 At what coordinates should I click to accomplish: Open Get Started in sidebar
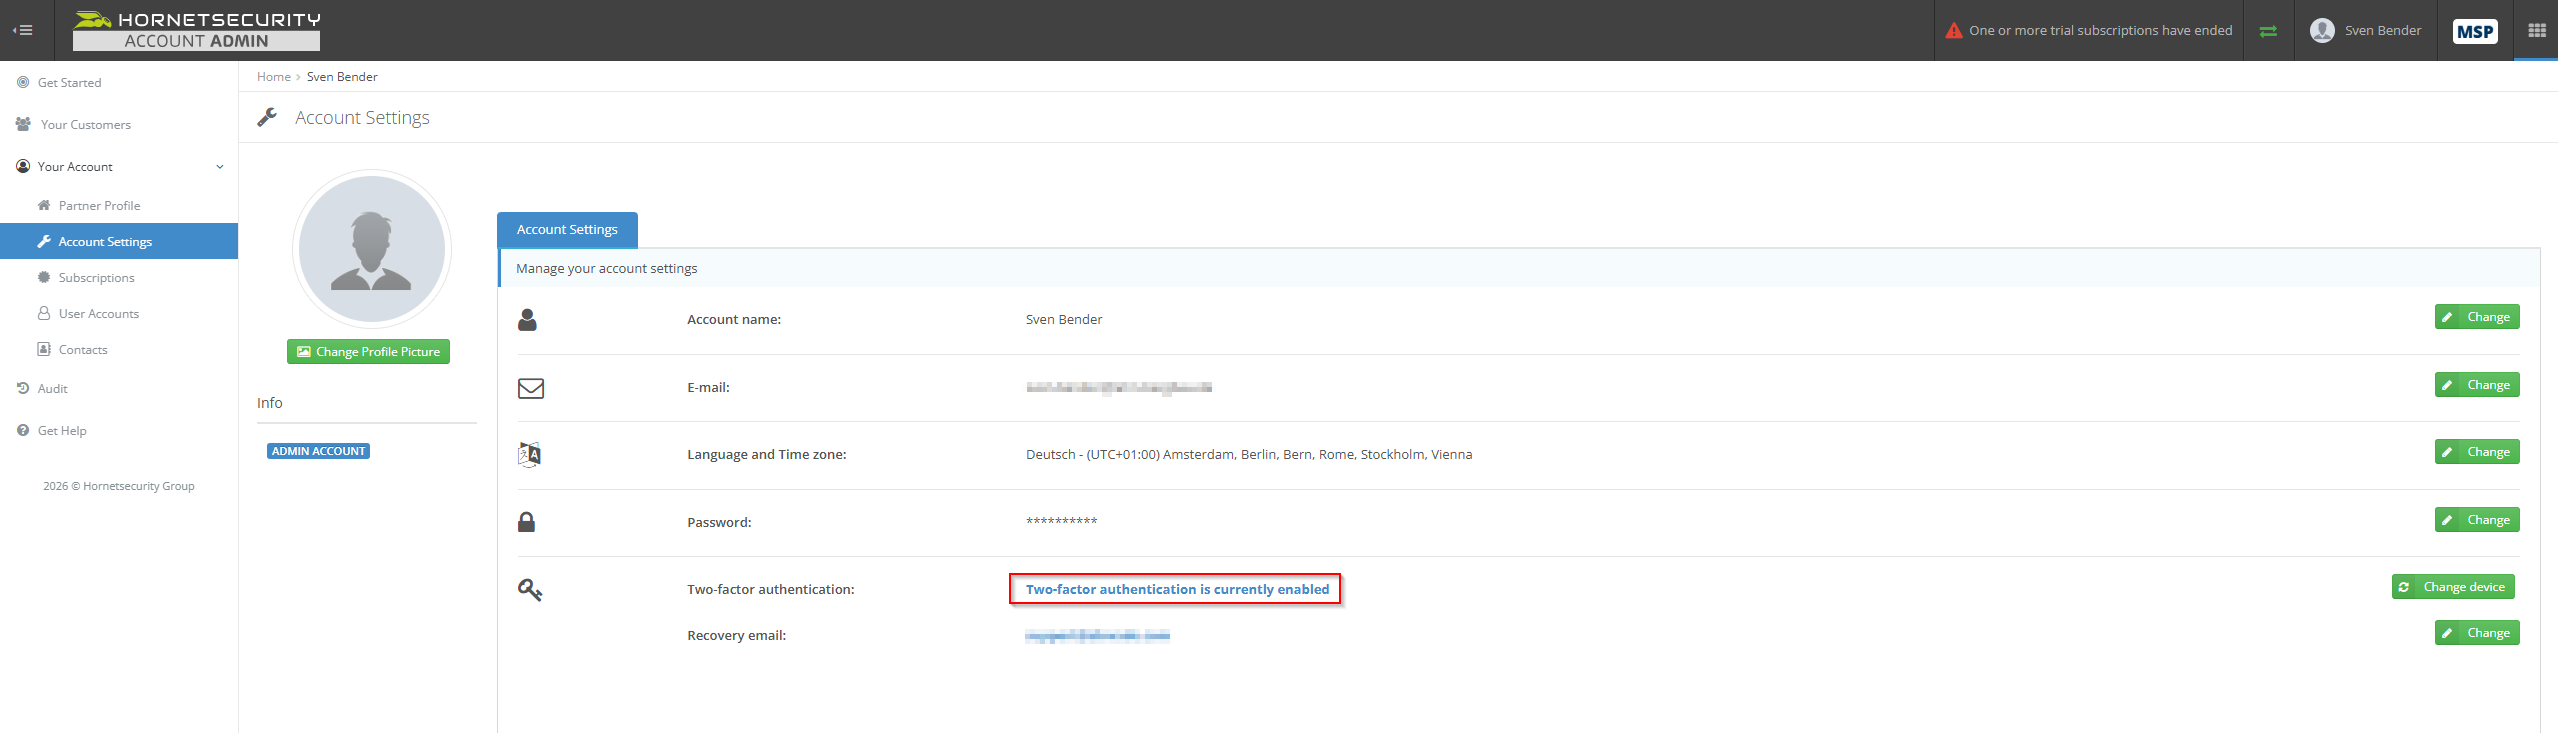point(69,83)
